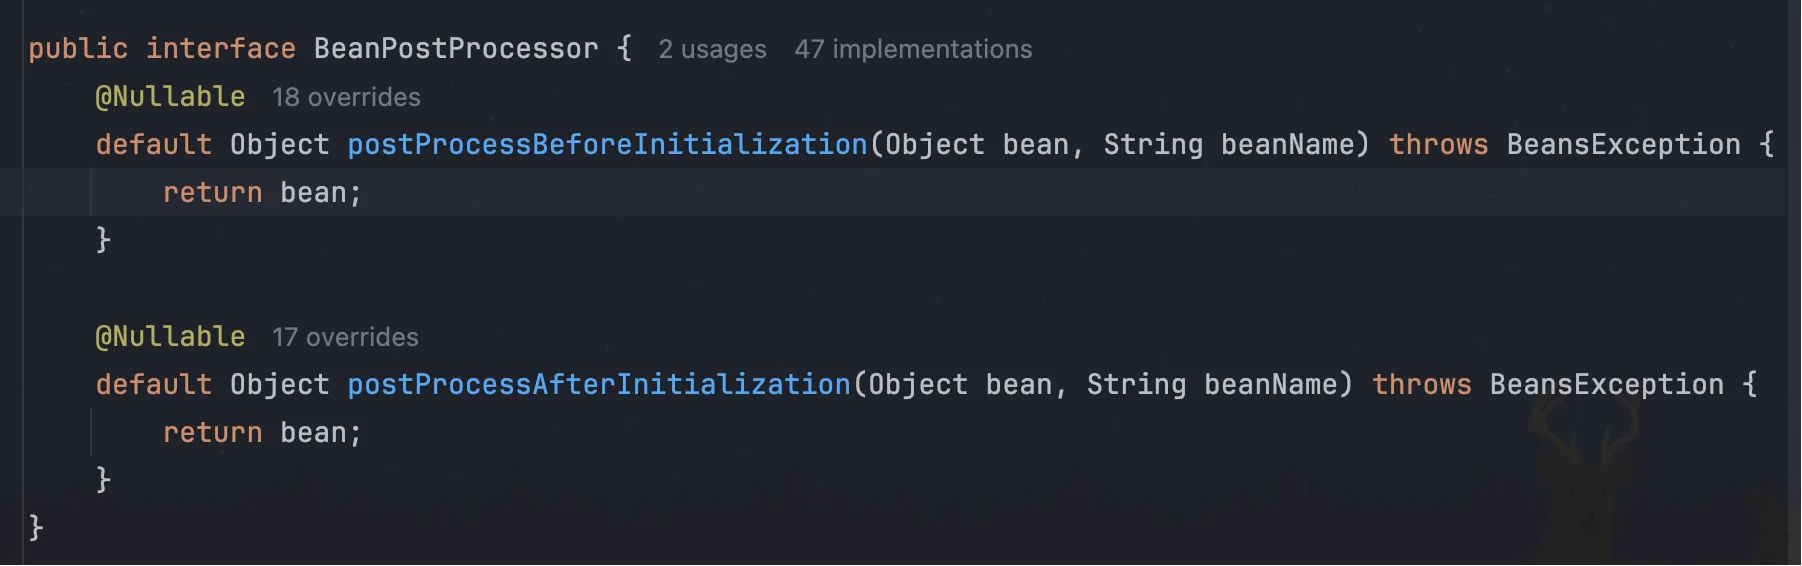Click BeansException in the postProcessBeforeInitialization signature

(x=1623, y=144)
